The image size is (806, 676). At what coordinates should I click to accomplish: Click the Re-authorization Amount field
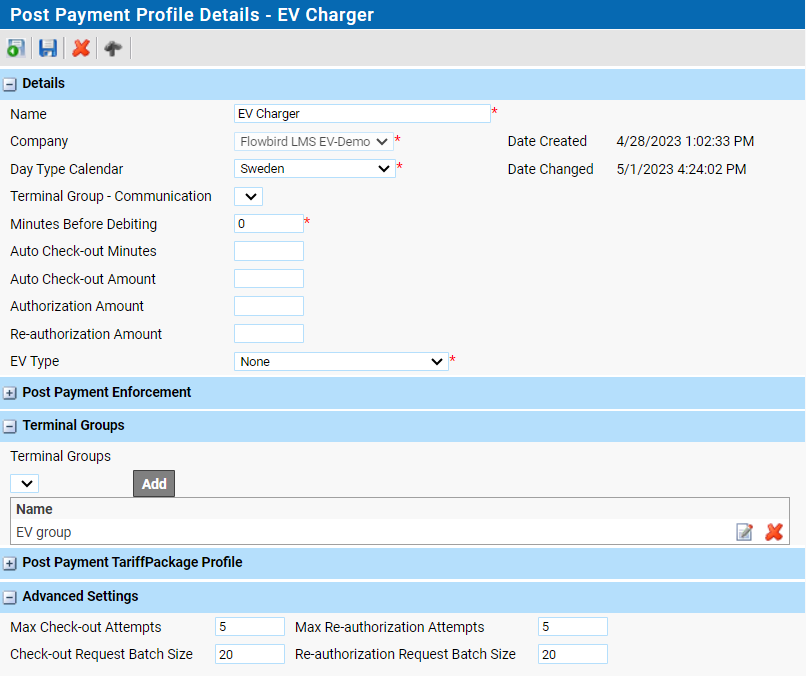click(269, 334)
